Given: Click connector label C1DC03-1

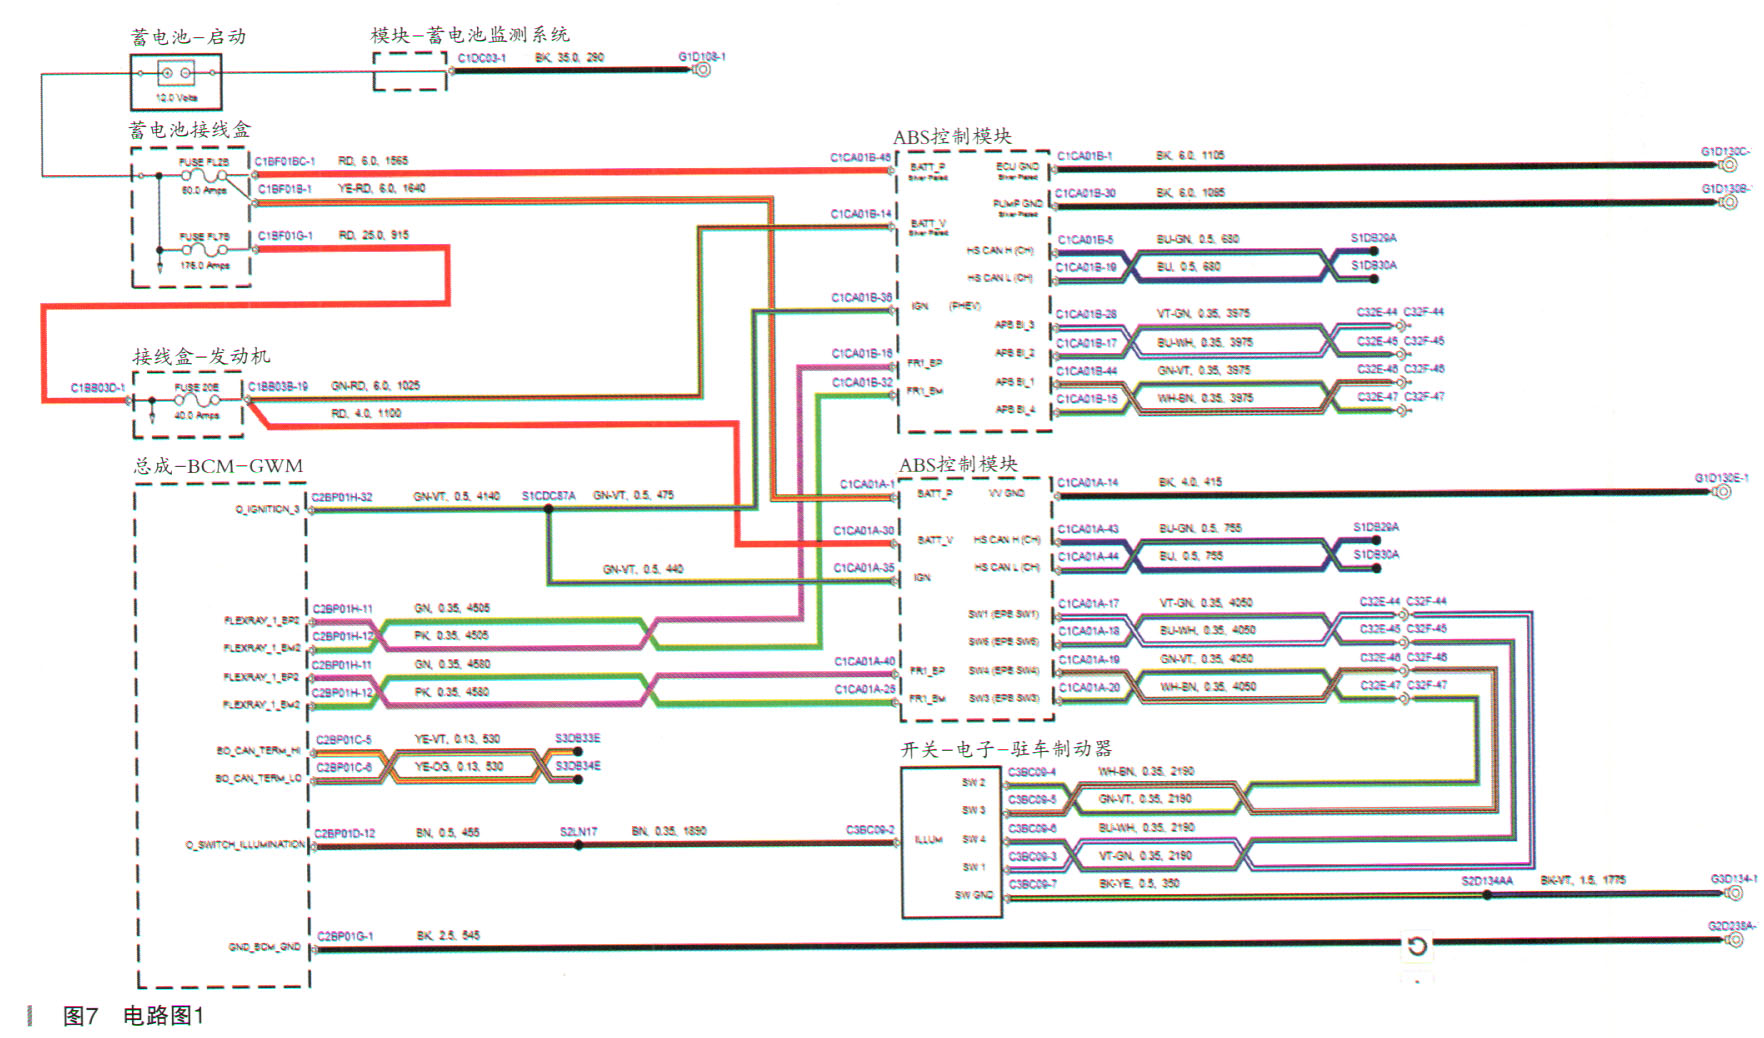Looking at the screenshot, I should pos(482,58).
